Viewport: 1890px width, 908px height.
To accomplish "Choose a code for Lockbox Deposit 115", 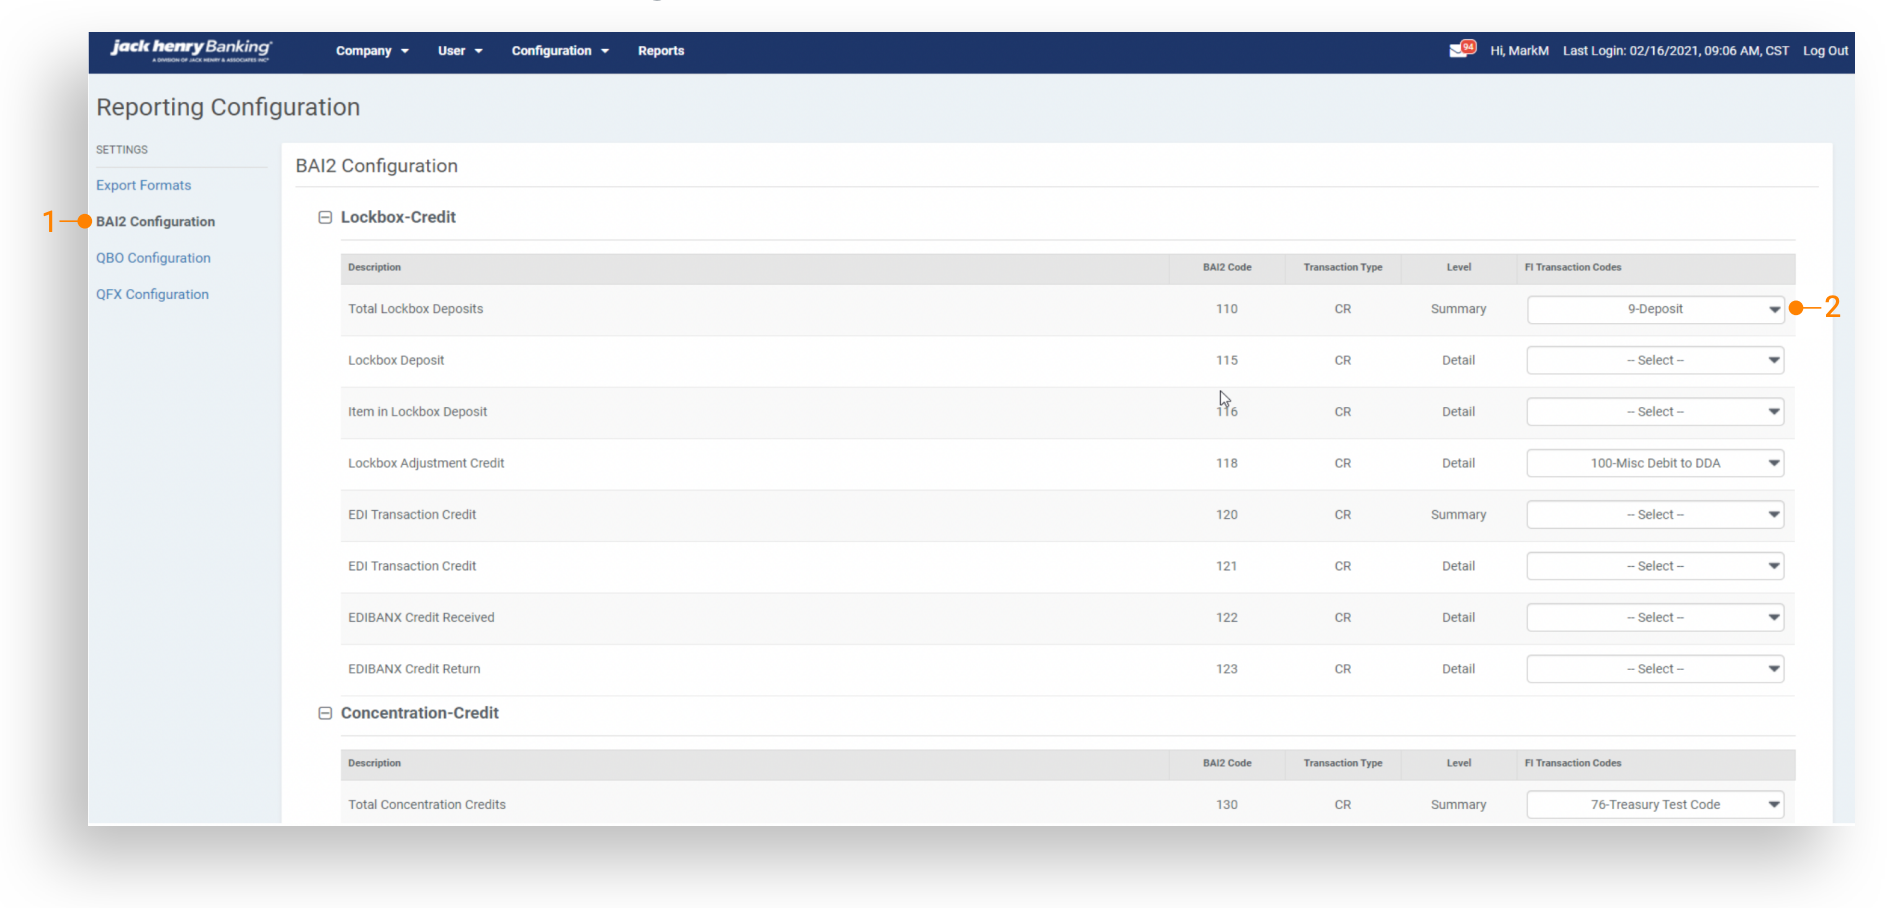I will (x=1655, y=360).
